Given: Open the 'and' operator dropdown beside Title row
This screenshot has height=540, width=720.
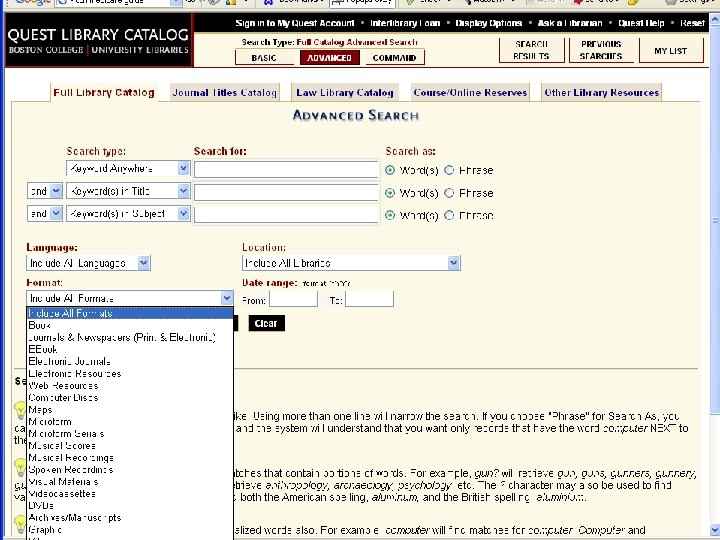Looking at the screenshot, I should point(45,191).
